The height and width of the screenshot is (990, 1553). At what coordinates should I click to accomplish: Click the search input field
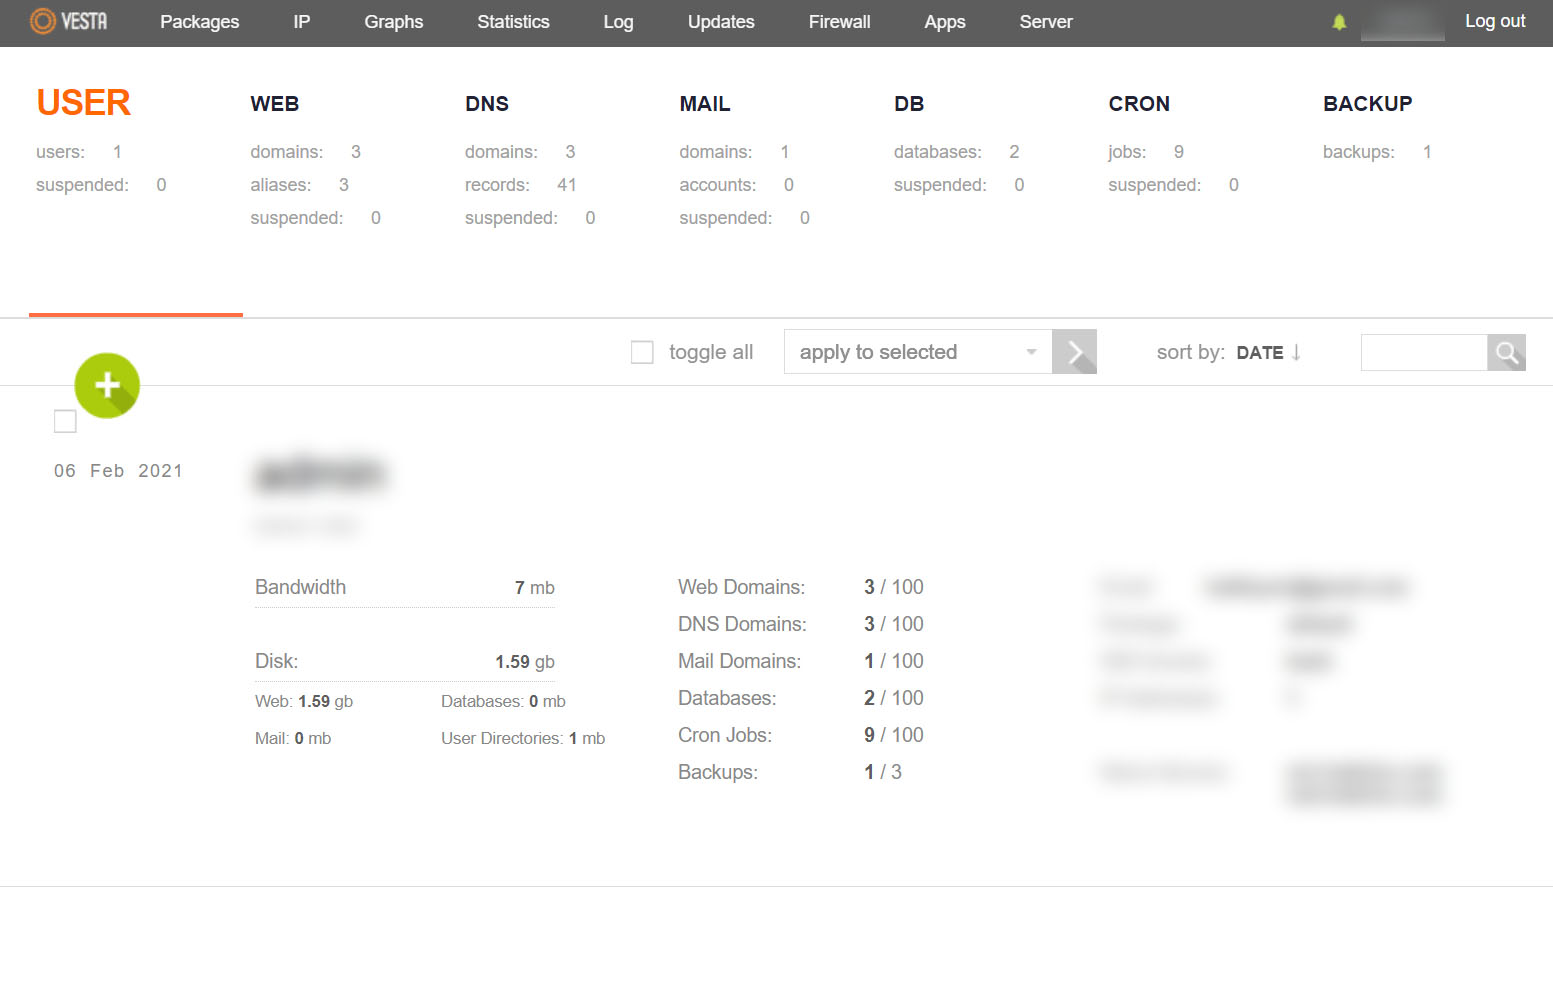pyautogui.click(x=1423, y=352)
